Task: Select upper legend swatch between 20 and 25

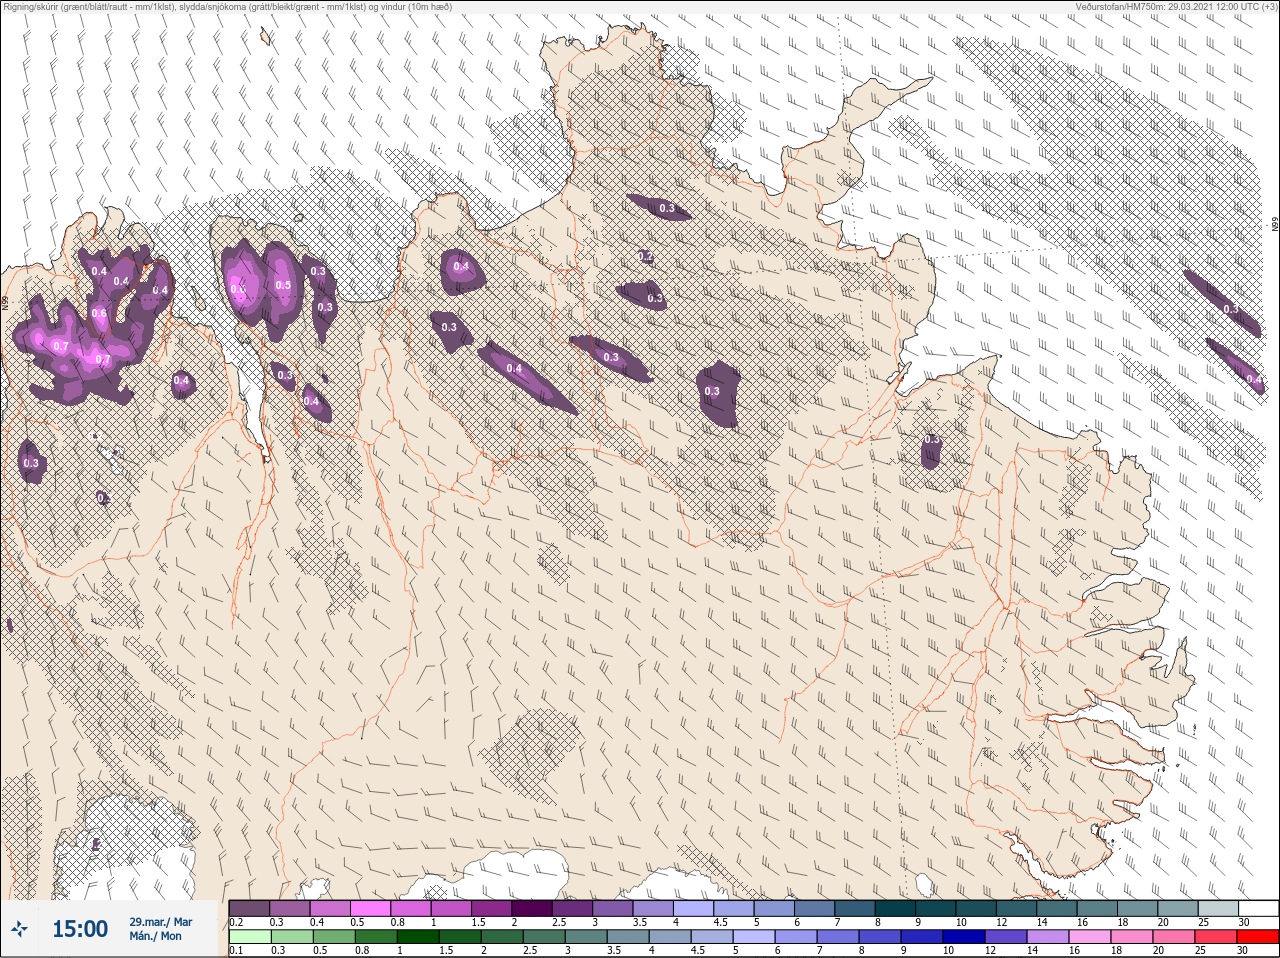Action: pyautogui.click(x=1177, y=908)
